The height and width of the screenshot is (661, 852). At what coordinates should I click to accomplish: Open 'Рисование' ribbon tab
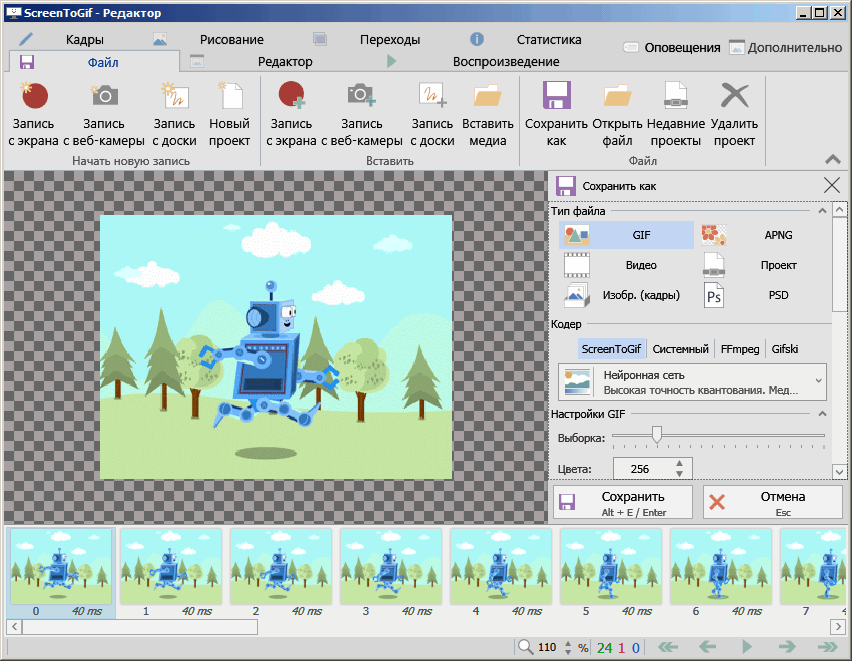[x=231, y=40]
